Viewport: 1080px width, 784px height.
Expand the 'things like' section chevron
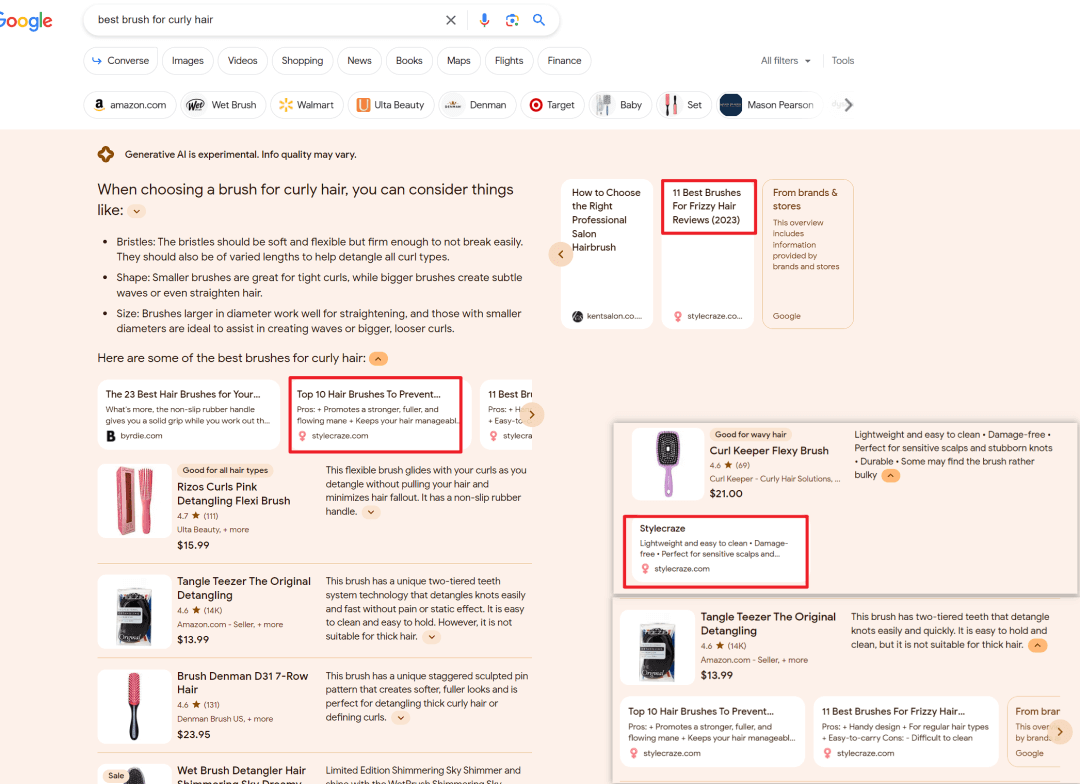point(137,212)
